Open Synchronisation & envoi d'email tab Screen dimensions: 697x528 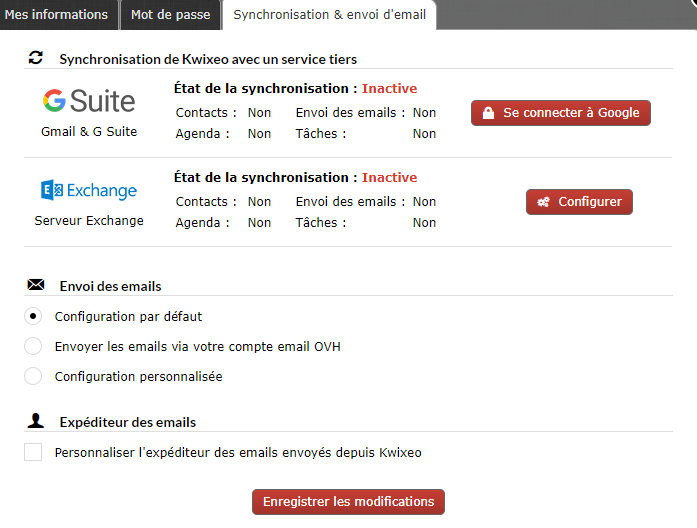(329, 15)
